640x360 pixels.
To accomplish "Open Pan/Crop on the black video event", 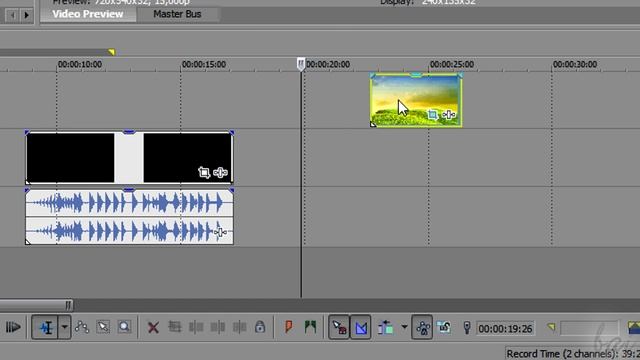I will pos(204,173).
